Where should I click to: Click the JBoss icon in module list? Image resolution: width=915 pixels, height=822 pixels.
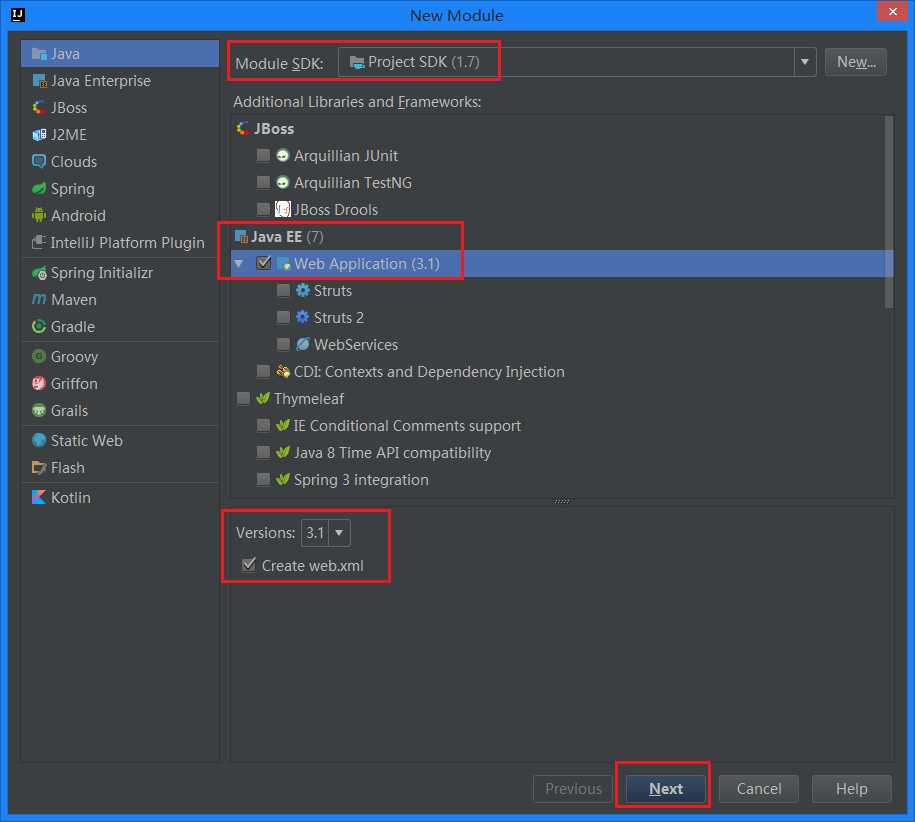pos(39,108)
